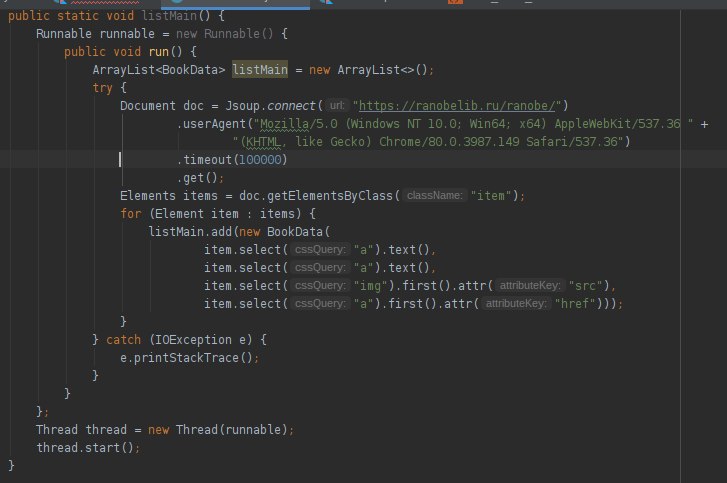Click the 'static' keyword
The width and height of the screenshot is (727, 483).
[x=78, y=16]
